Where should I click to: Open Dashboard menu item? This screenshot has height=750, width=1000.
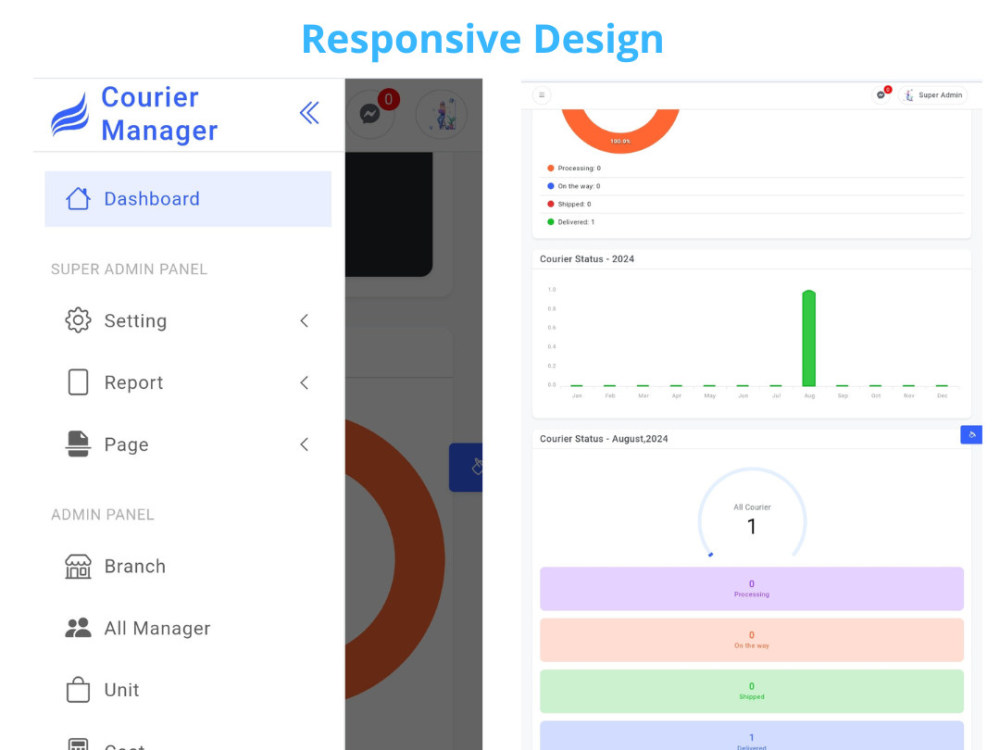click(188, 199)
